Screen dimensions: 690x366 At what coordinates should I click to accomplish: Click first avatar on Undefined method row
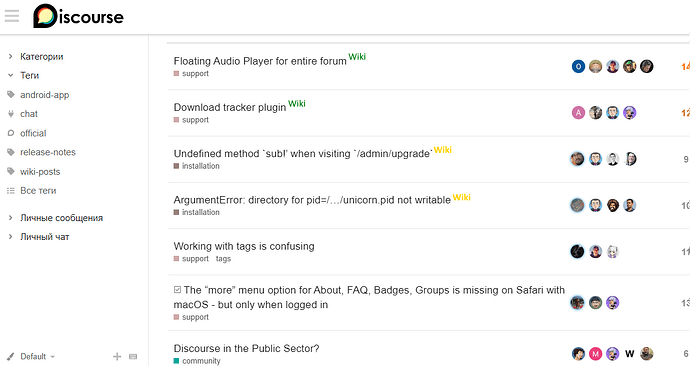(x=577, y=159)
